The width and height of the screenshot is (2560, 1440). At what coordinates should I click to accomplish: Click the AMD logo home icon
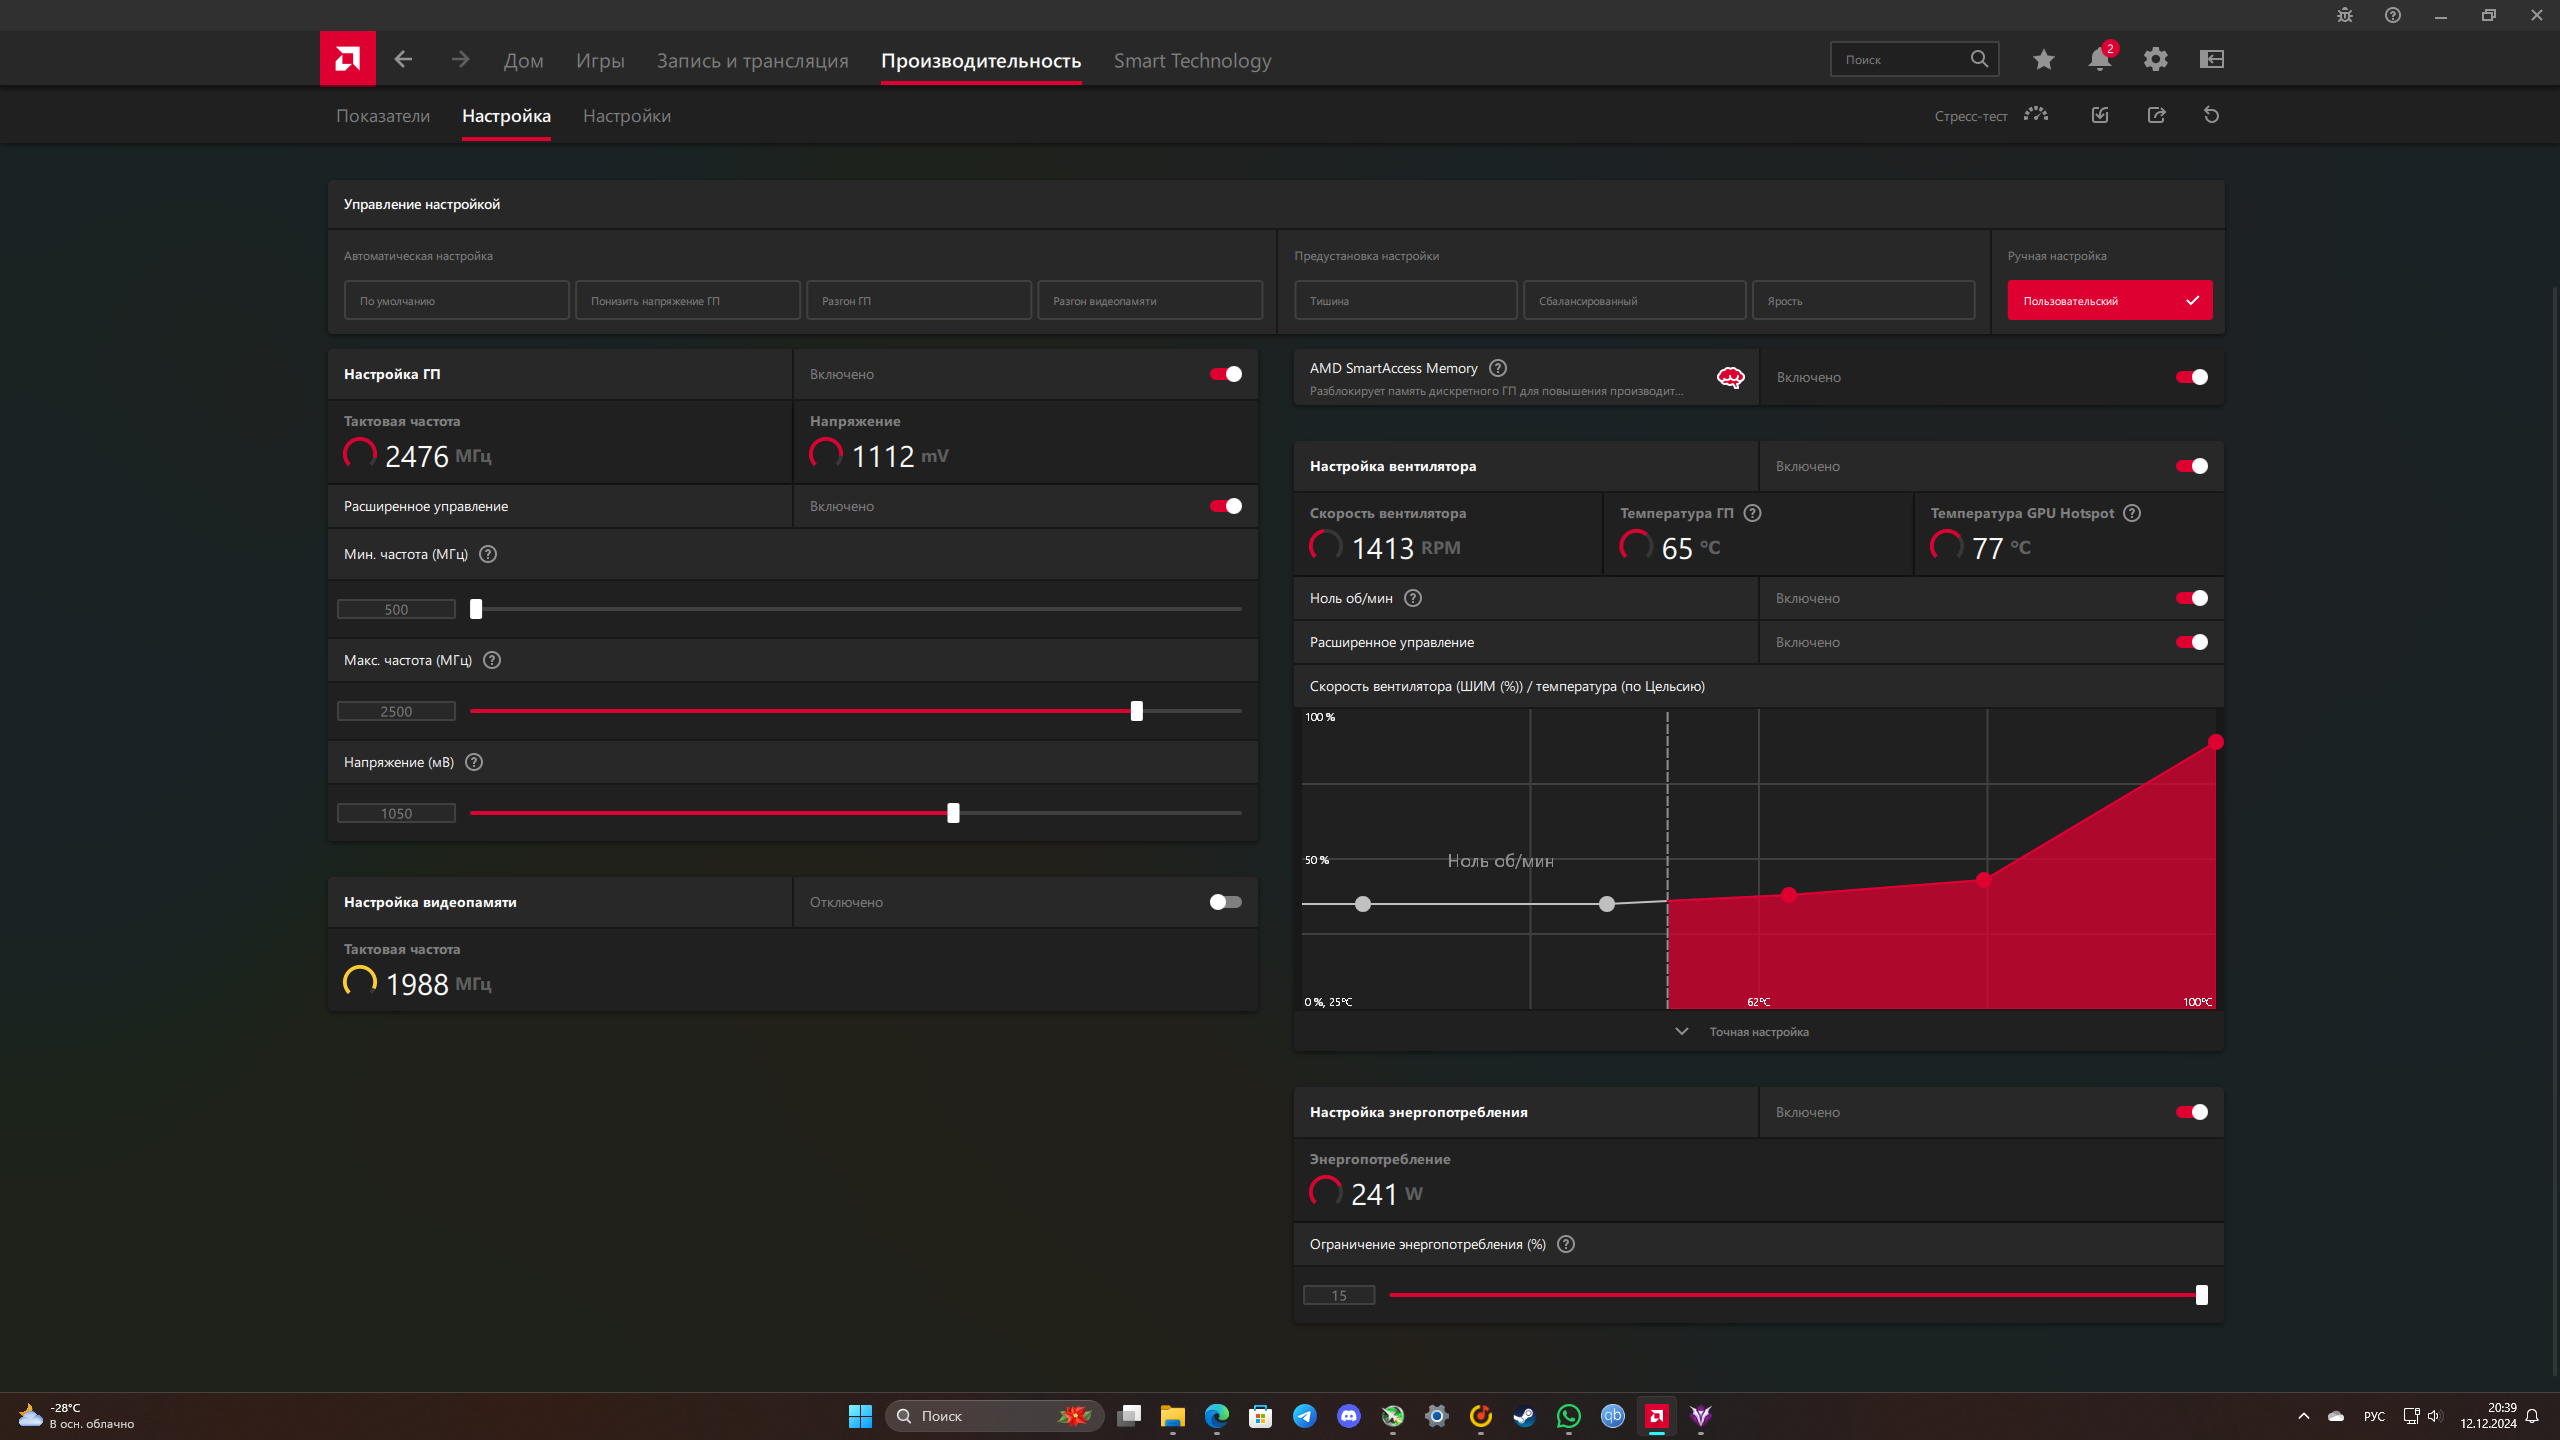tap(347, 59)
